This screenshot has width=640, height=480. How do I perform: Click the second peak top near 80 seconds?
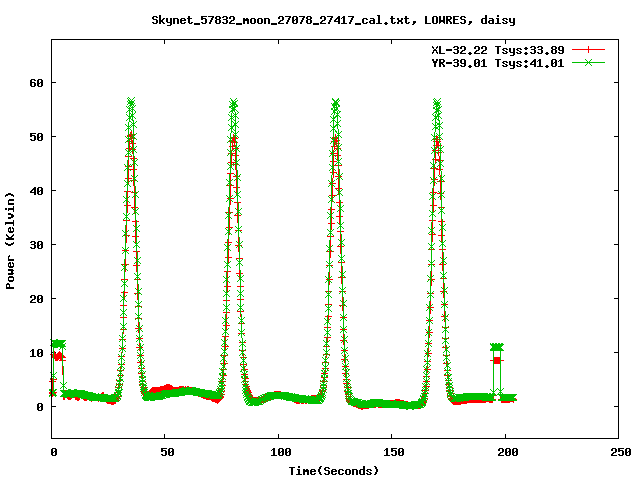point(233,103)
